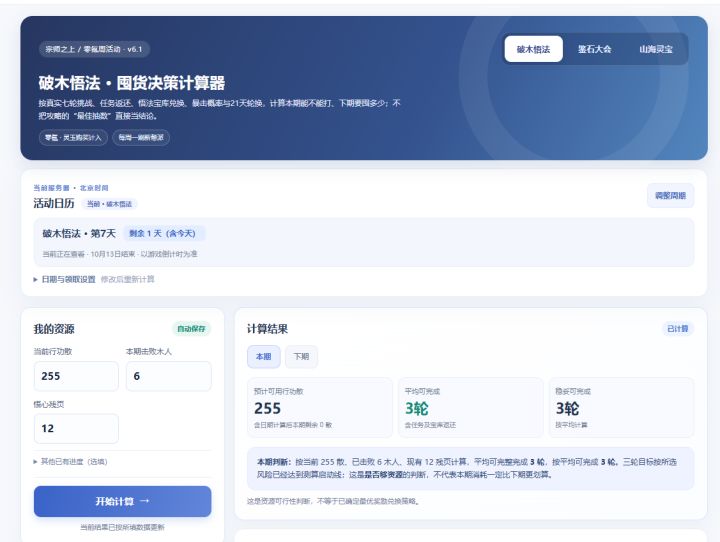Select the 本期 results tab
The height and width of the screenshot is (542, 720).
coord(264,356)
